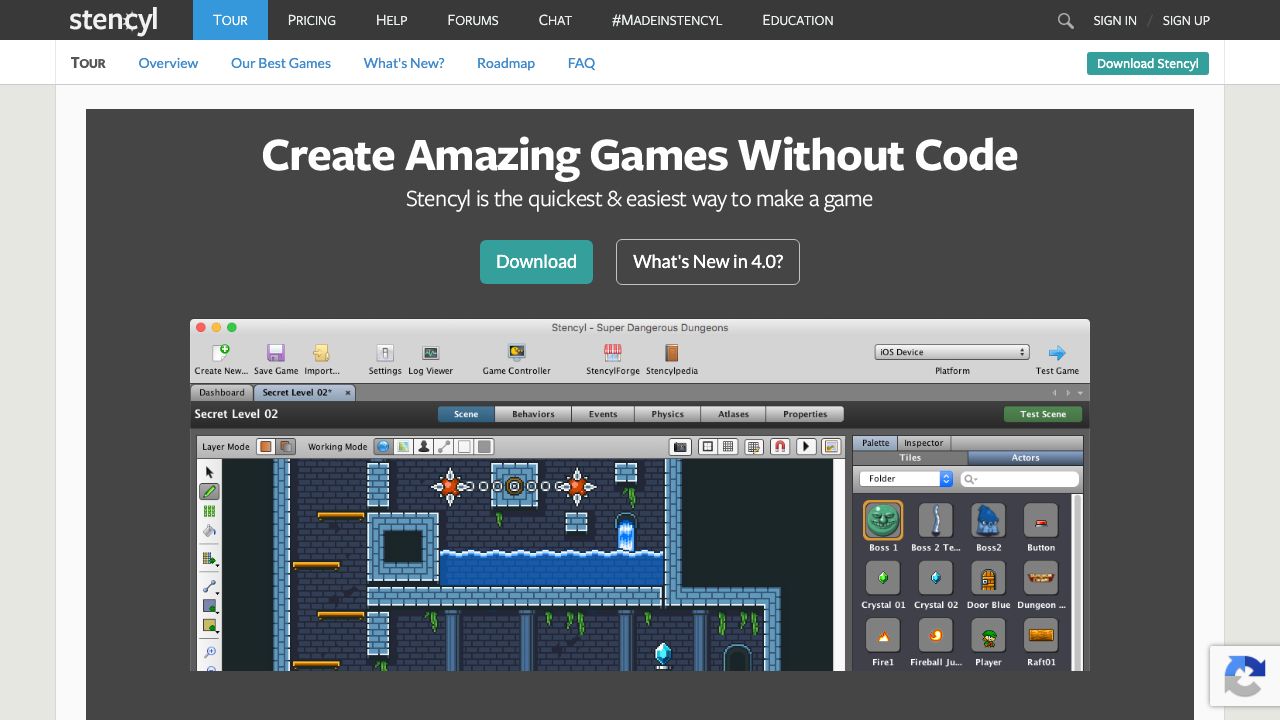
Task: Click the palette search field
Action: [1020, 479]
